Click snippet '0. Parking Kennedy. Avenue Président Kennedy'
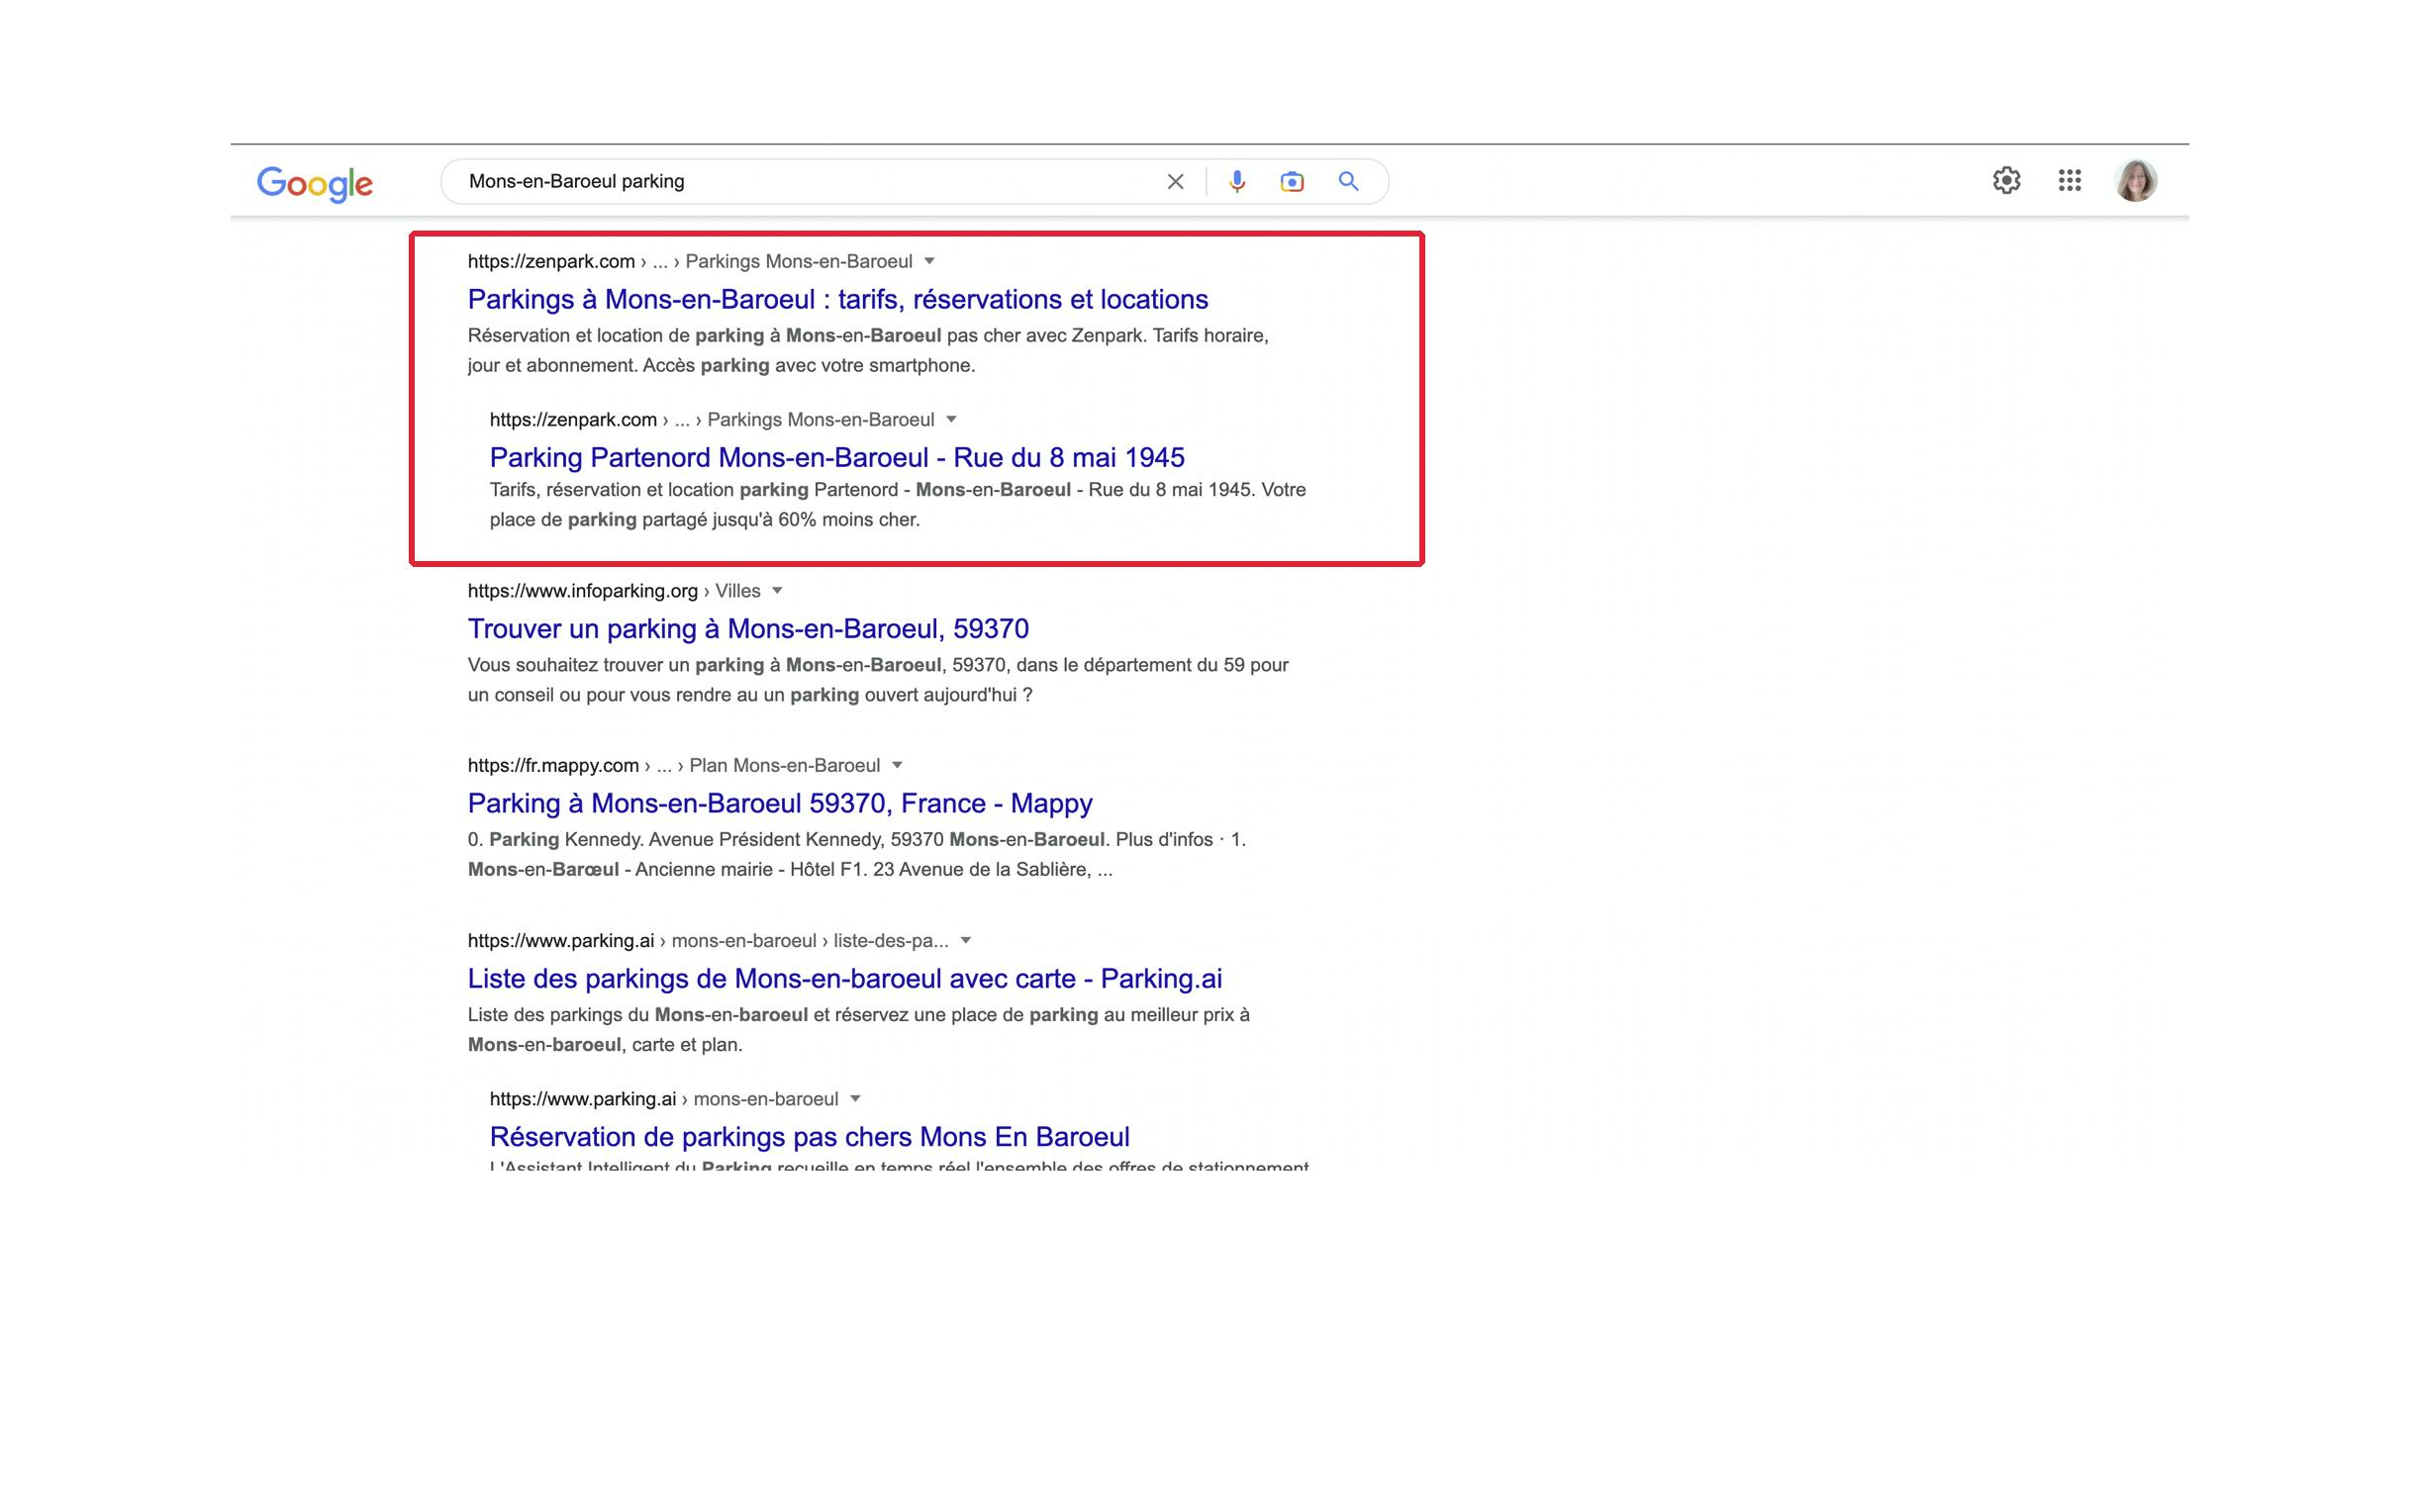This screenshot has width=2419, height=1512. (x=857, y=854)
